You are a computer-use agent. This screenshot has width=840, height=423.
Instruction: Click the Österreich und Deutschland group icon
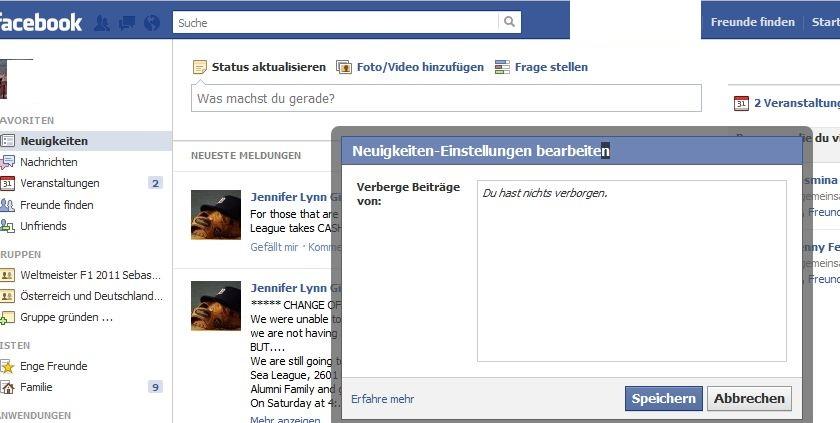(8, 296)
